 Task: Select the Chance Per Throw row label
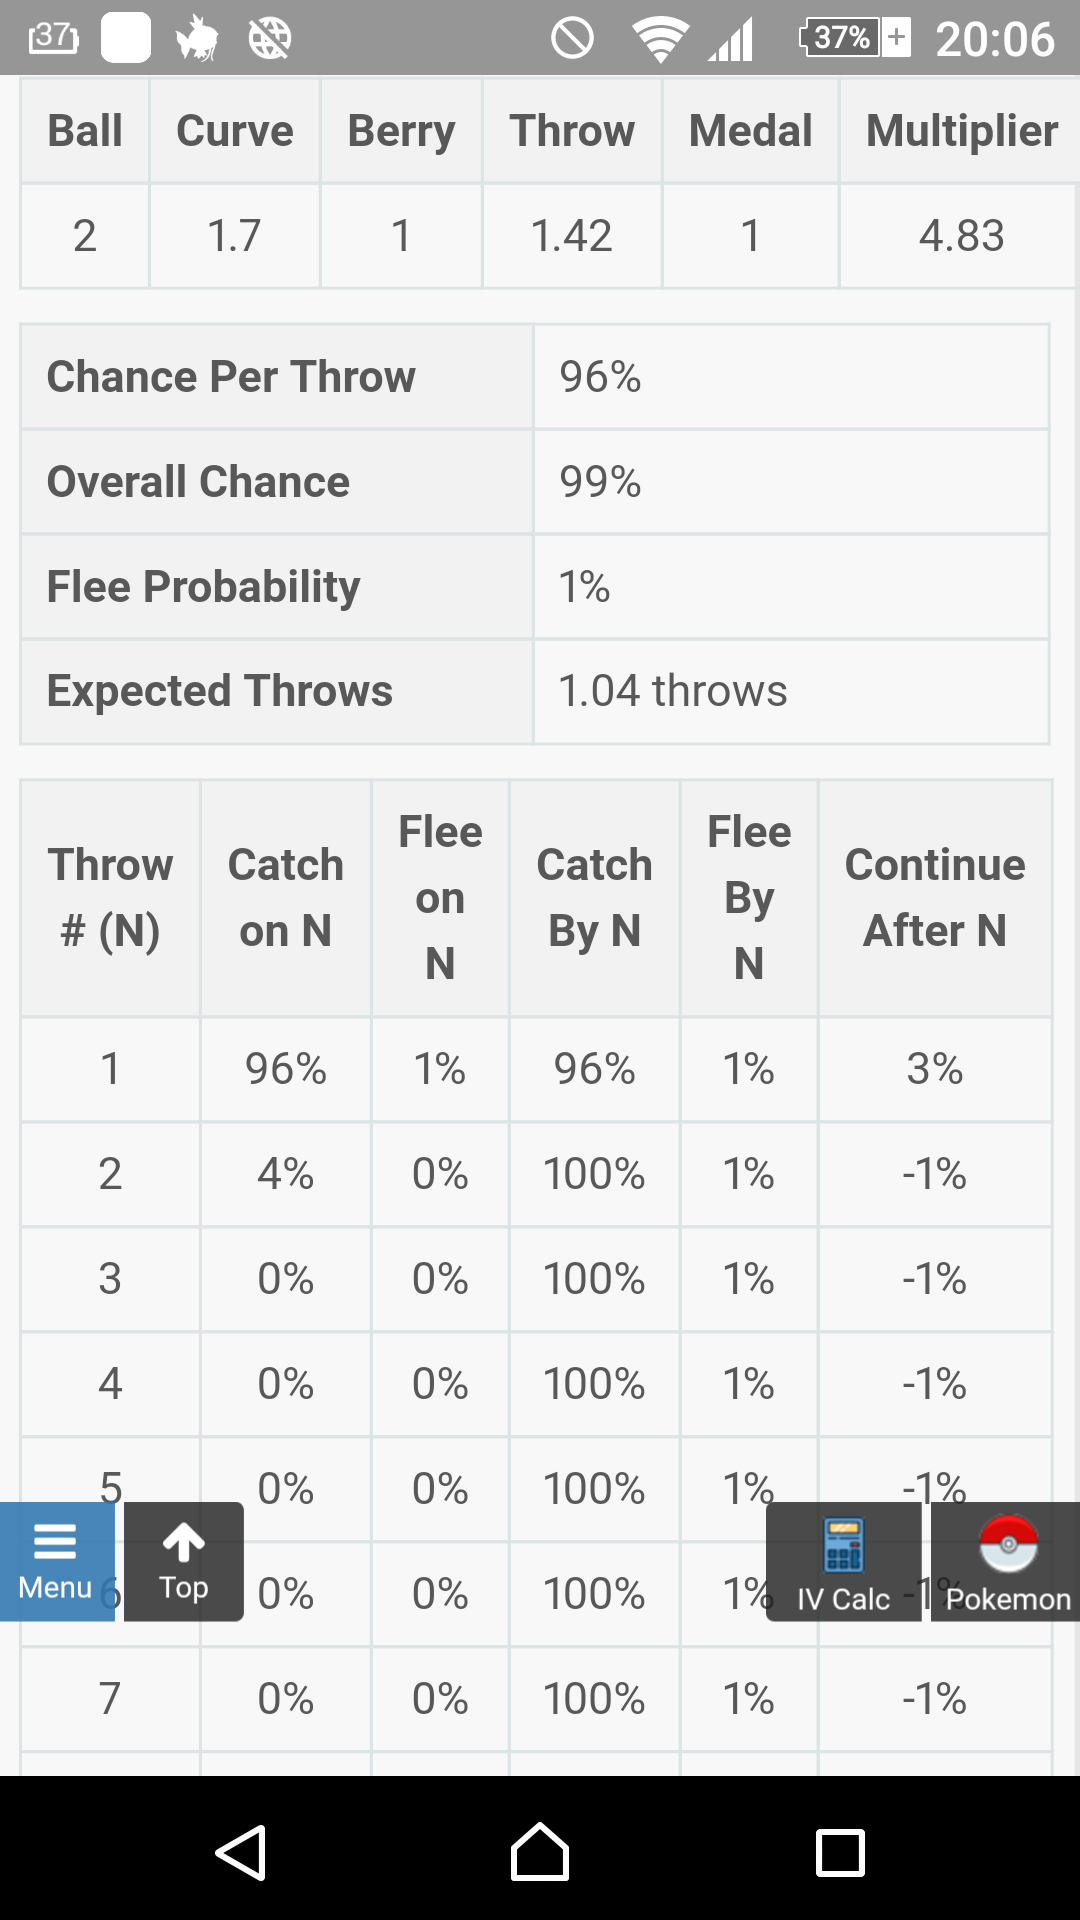tap(231, 377)
